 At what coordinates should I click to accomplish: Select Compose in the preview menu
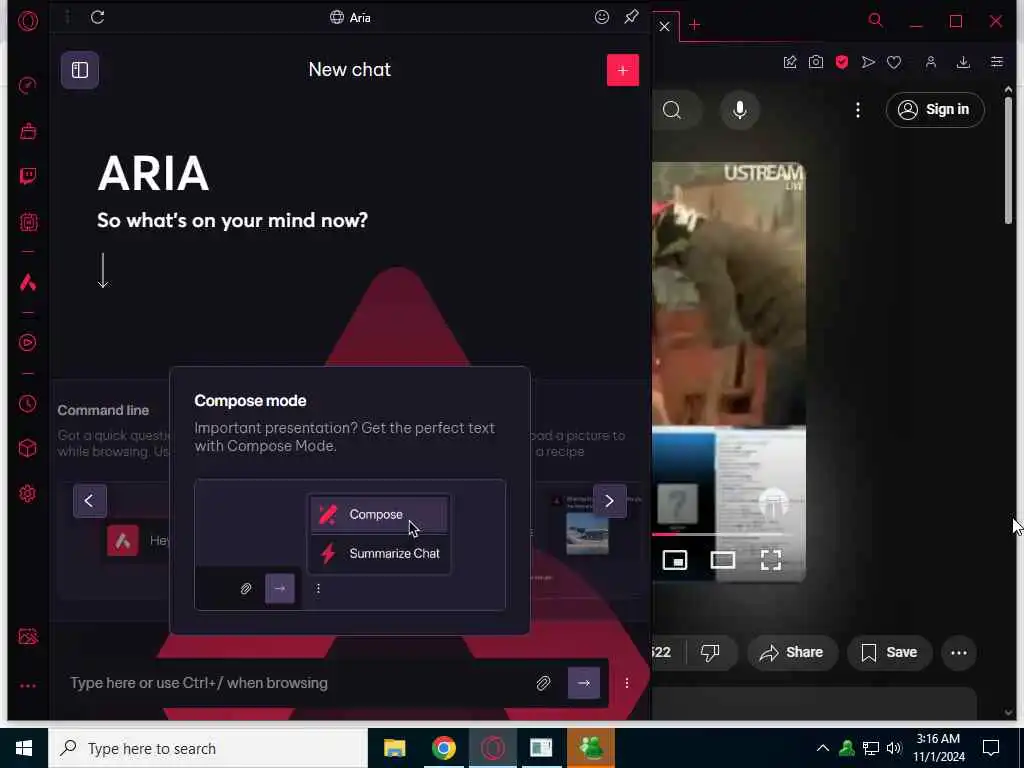coord(379,515)
